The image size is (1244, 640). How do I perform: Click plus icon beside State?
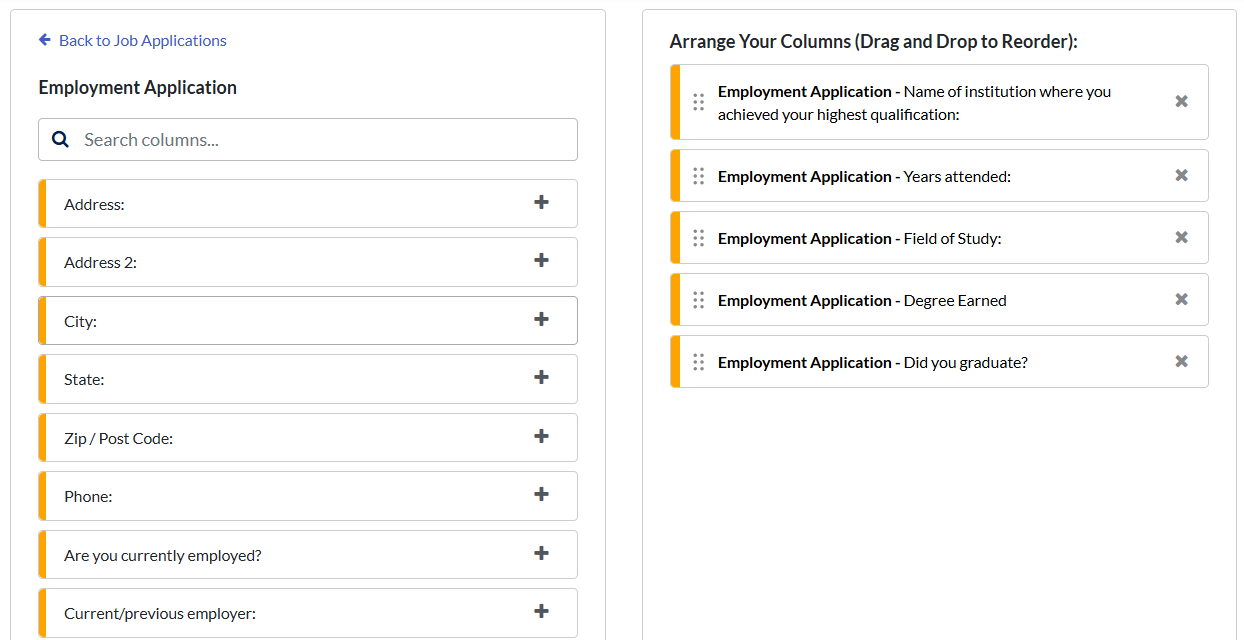[x=541, y=377]
